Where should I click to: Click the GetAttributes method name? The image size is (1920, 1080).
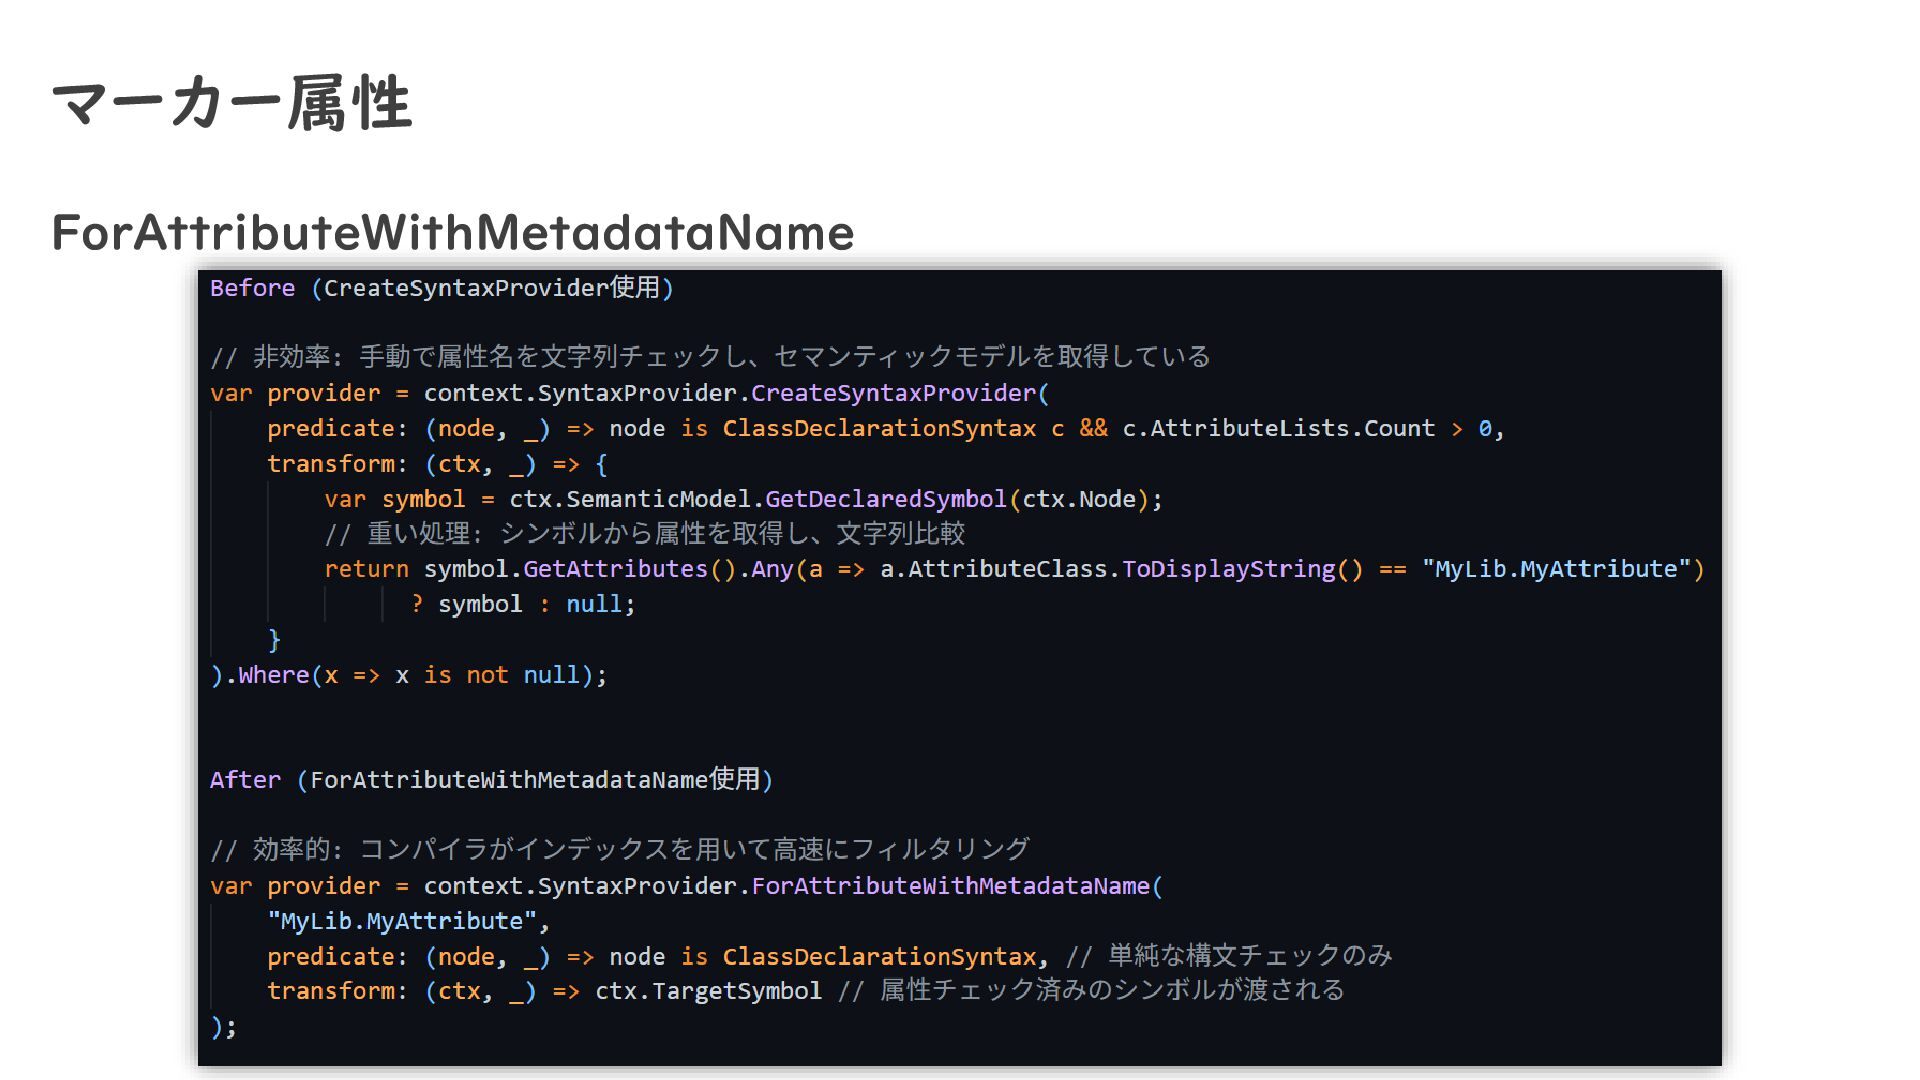tap(614, 569)
